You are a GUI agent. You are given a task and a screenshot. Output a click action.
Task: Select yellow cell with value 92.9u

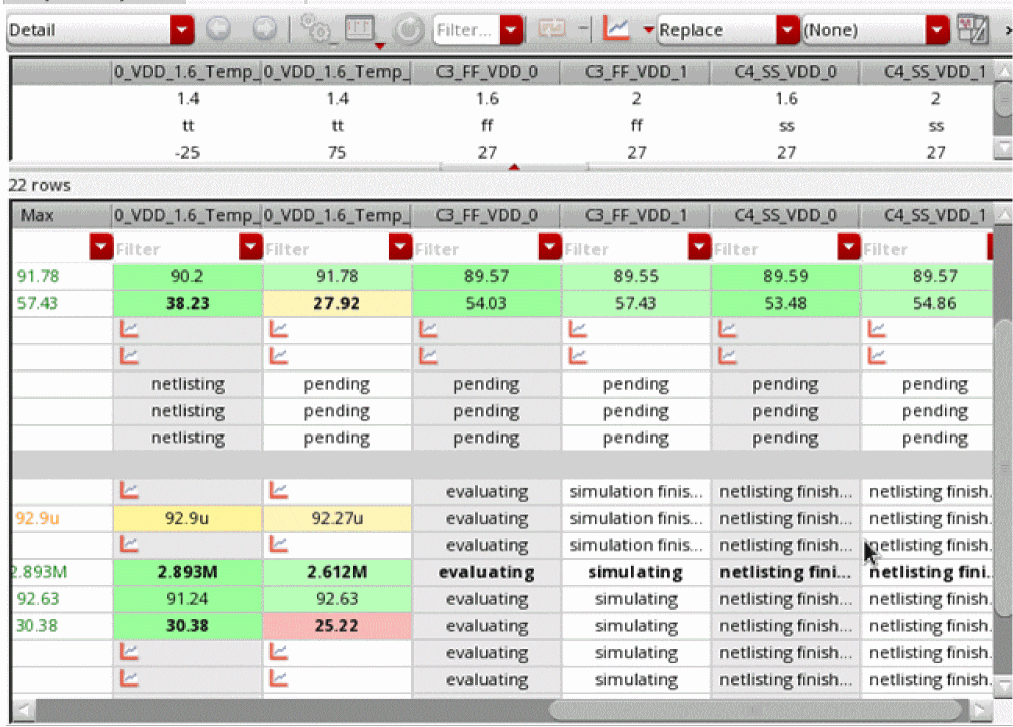[187, 518]
